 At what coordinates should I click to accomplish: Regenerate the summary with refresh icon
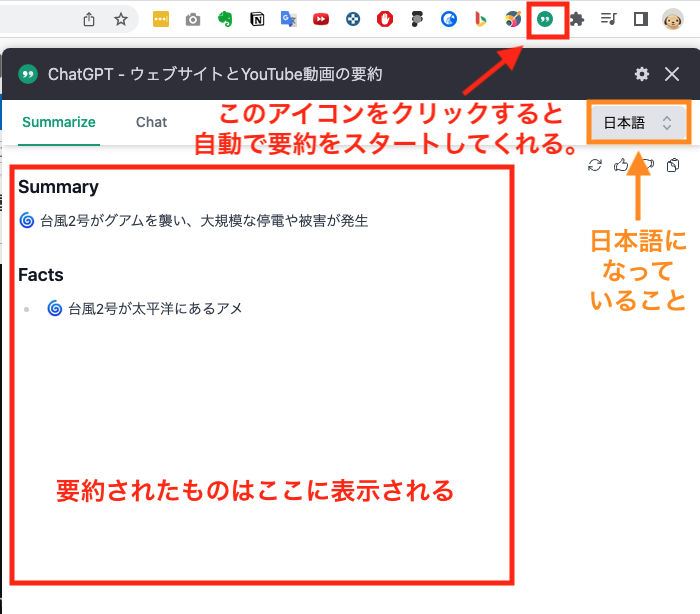coord(595,165)
